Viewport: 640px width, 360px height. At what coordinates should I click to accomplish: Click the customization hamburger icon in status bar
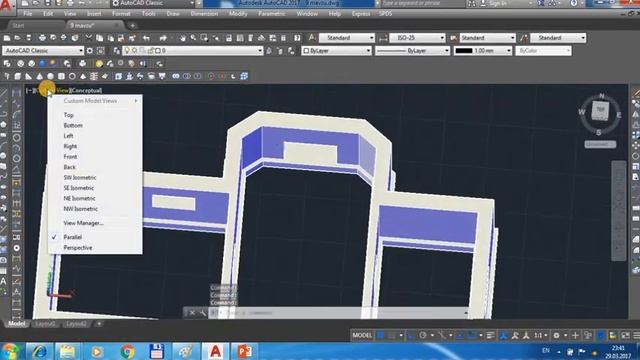pos(636,336)
